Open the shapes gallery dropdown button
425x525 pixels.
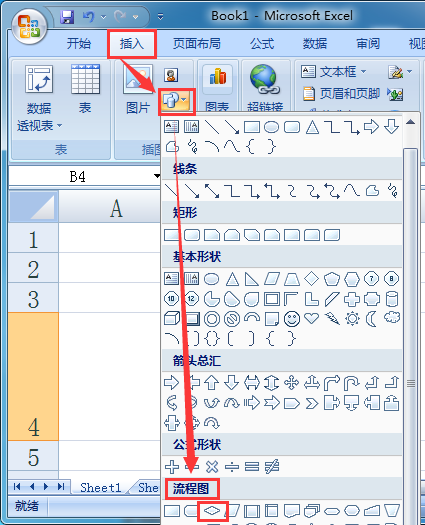(x=175, y=100)
